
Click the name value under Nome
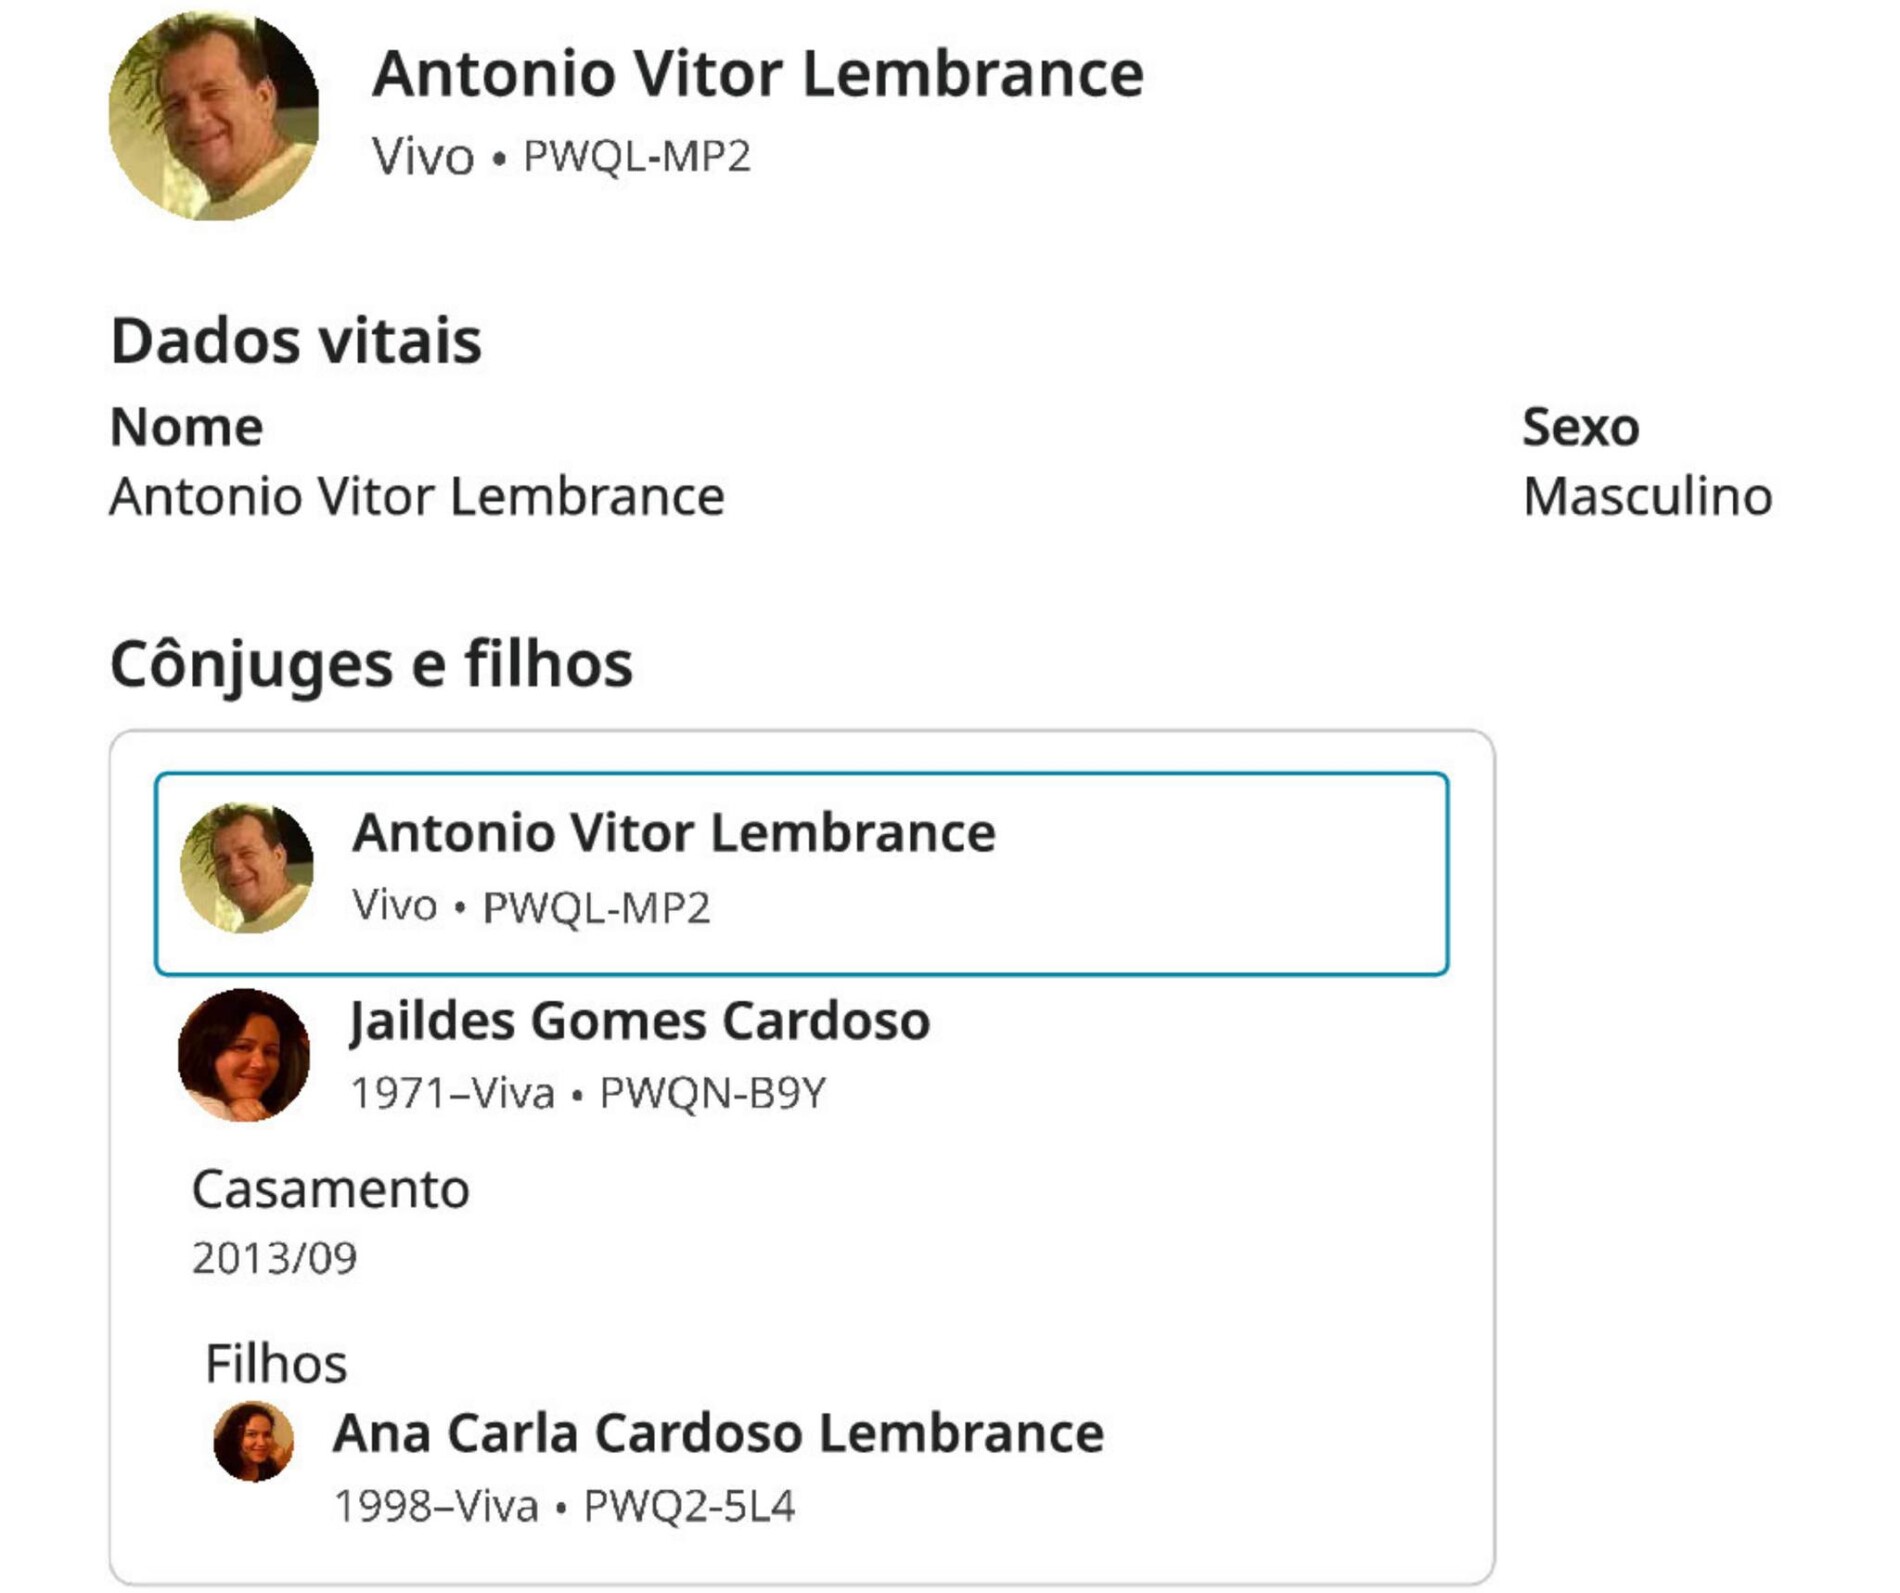[x=417, y=496]
